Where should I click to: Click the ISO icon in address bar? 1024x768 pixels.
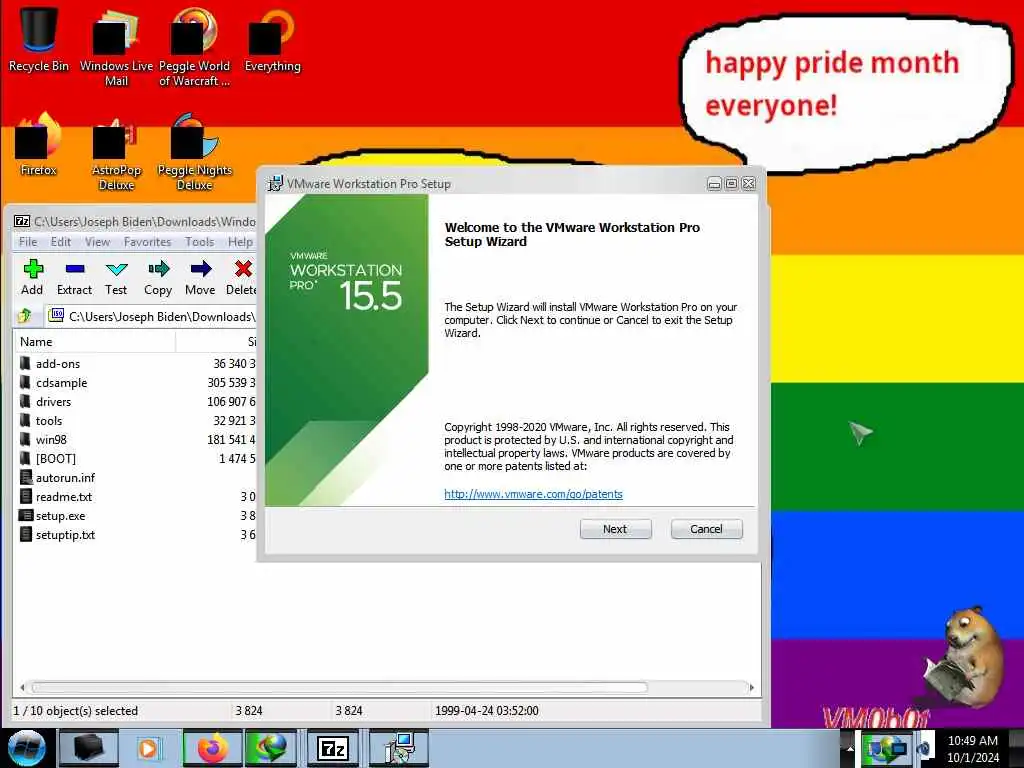pos(57,316)
